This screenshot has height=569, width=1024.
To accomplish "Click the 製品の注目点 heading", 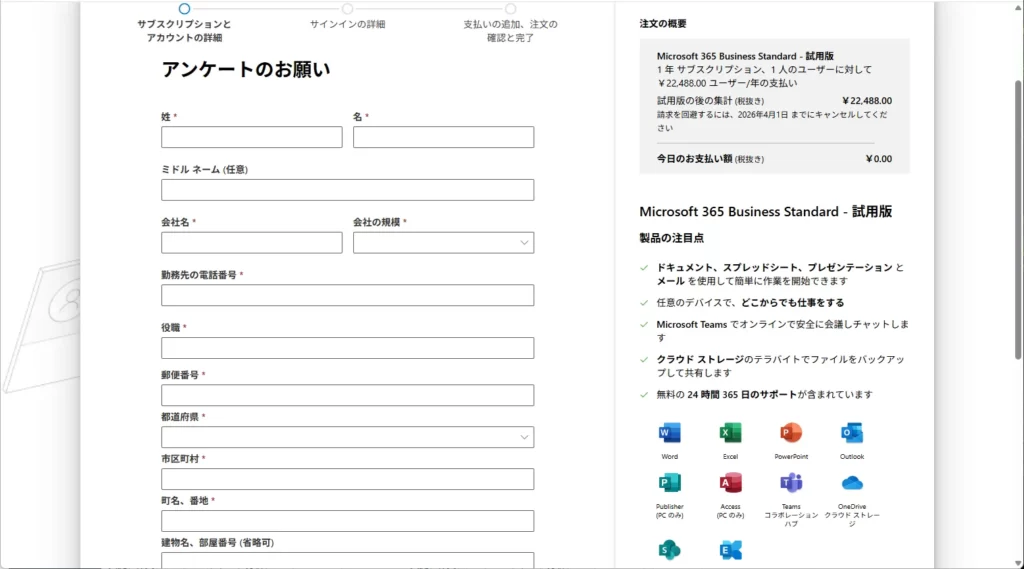I will tap(671, 238).
